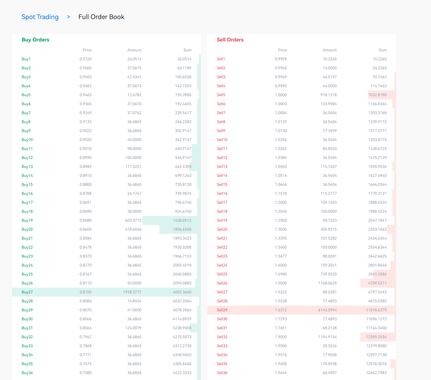Select the Sell24 row label

(x=222, y=266)
